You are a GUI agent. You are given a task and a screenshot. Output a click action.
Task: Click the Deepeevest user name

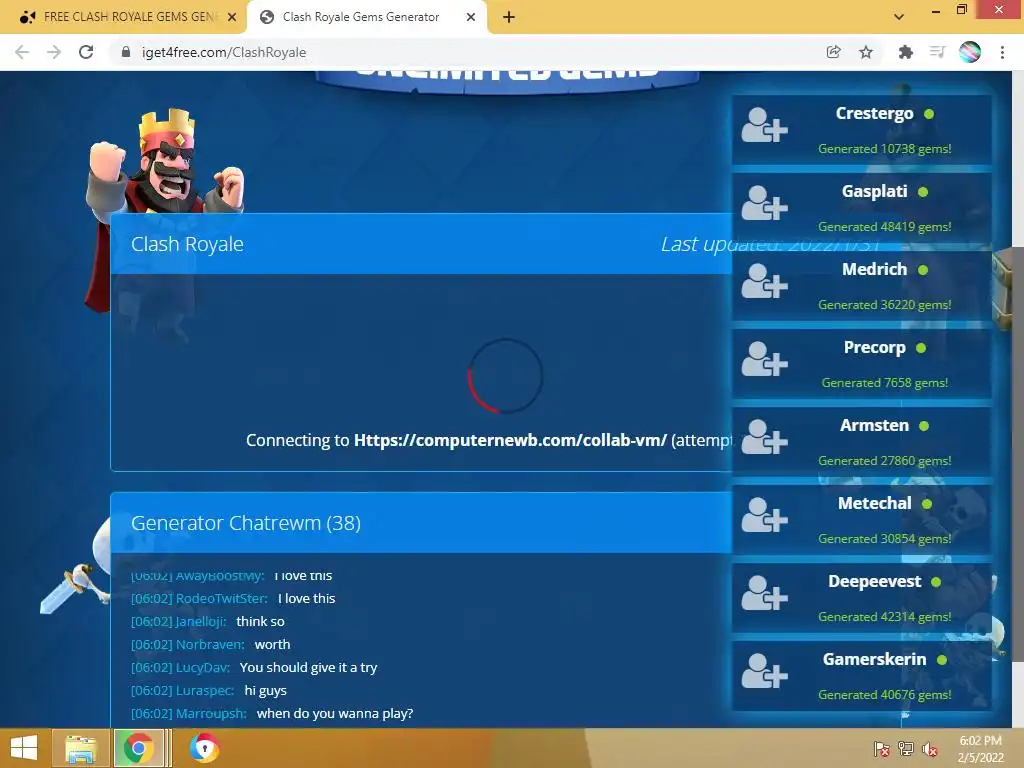[x=874, y=581]
